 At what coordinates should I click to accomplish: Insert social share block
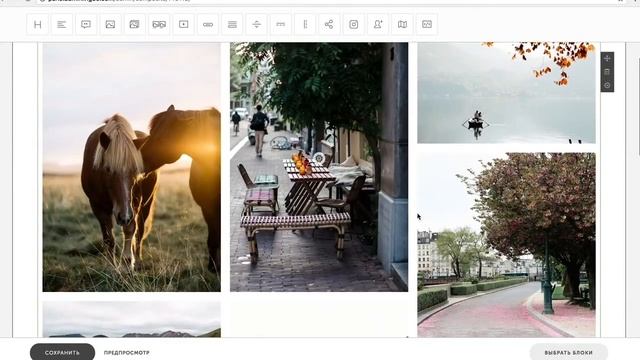tap(329, 24)
